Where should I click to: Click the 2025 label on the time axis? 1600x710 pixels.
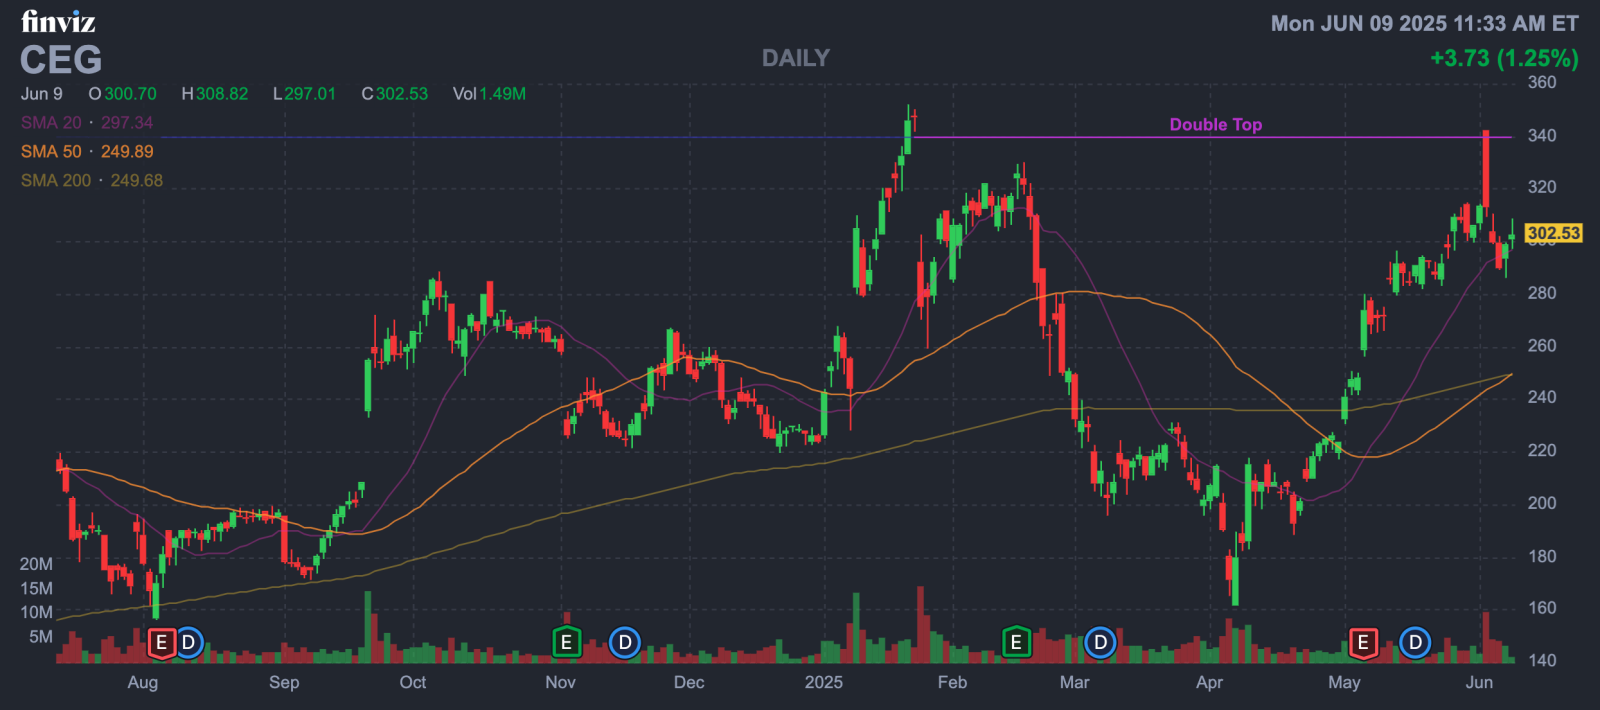coord(824,682)
